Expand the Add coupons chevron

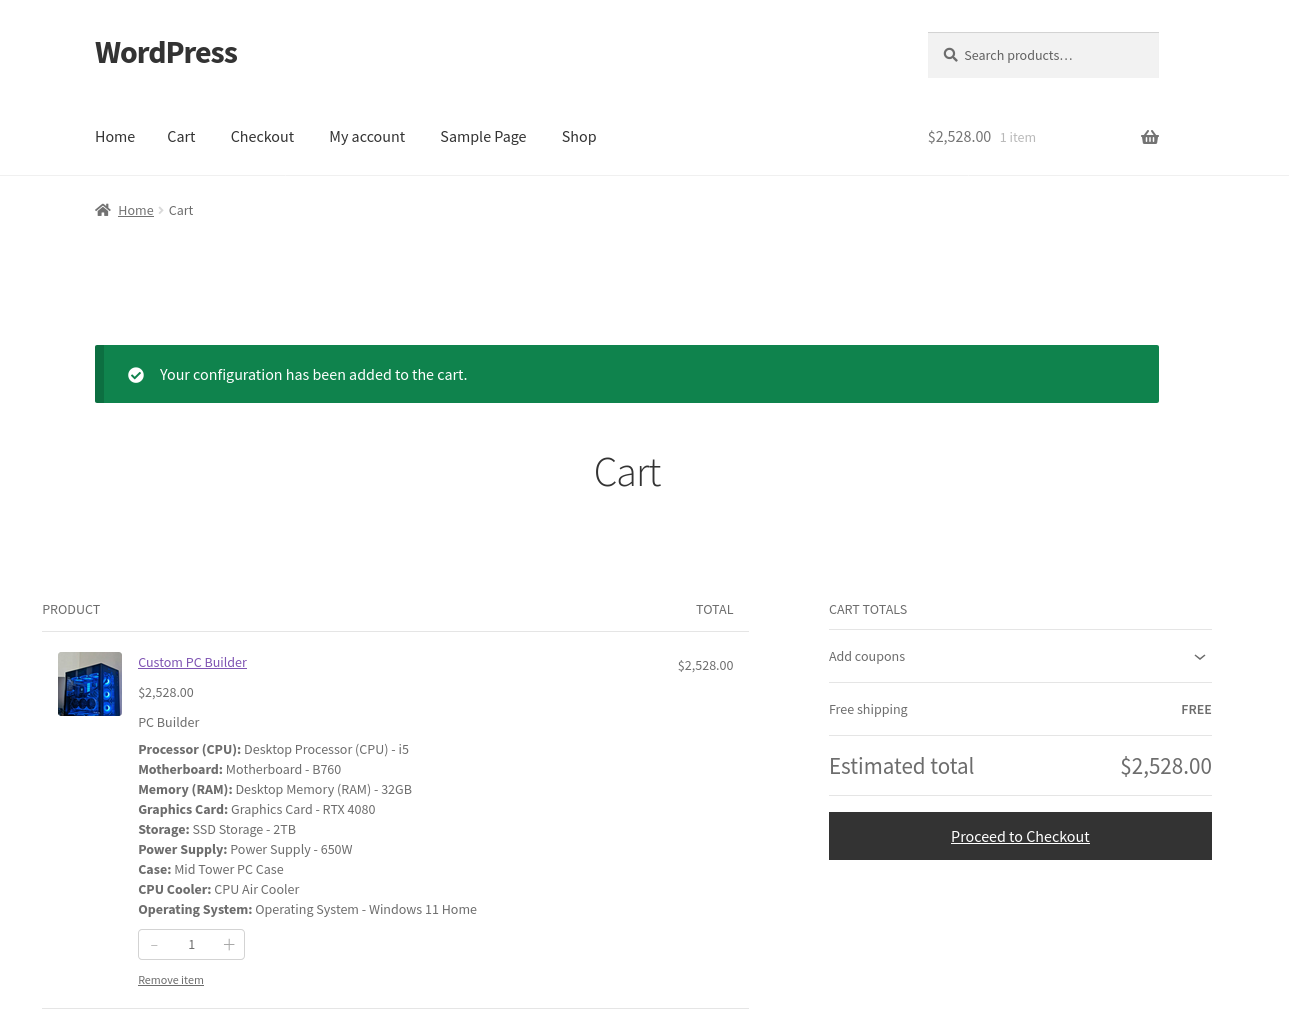coord(1199,657)
